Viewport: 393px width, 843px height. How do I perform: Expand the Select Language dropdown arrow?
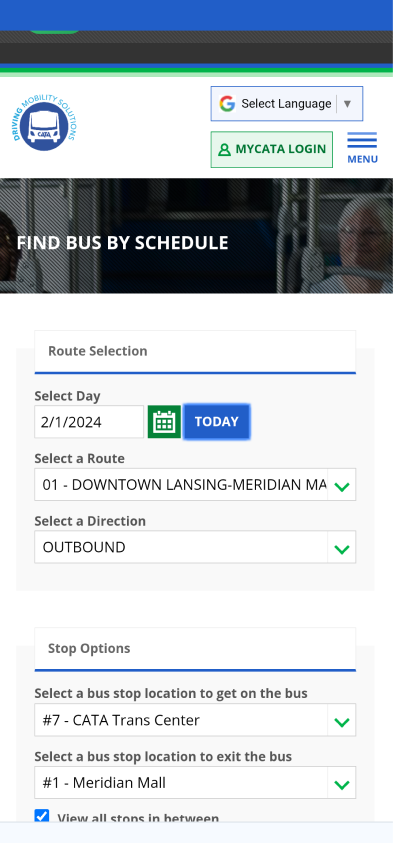tap(347, 104)
